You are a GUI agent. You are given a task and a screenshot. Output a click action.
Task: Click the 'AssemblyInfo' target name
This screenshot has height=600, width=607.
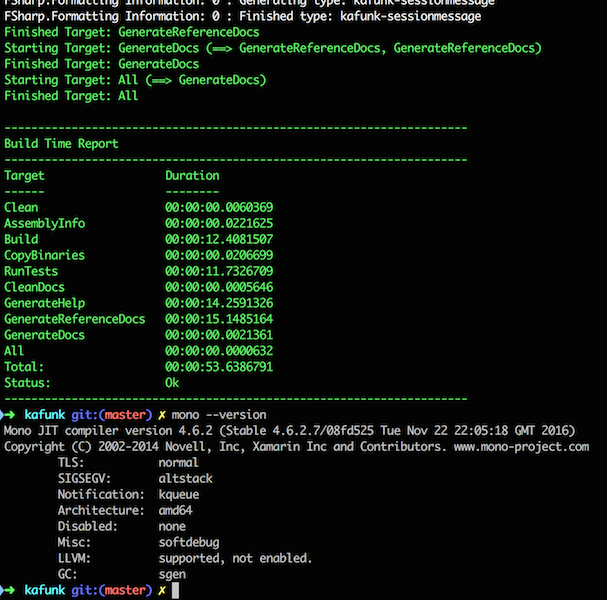tap(45, 223)
